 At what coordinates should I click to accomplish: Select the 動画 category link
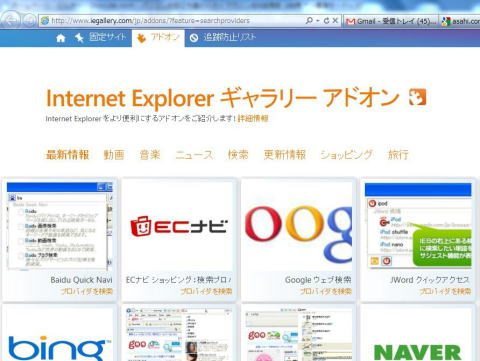[x=114, y=155]
